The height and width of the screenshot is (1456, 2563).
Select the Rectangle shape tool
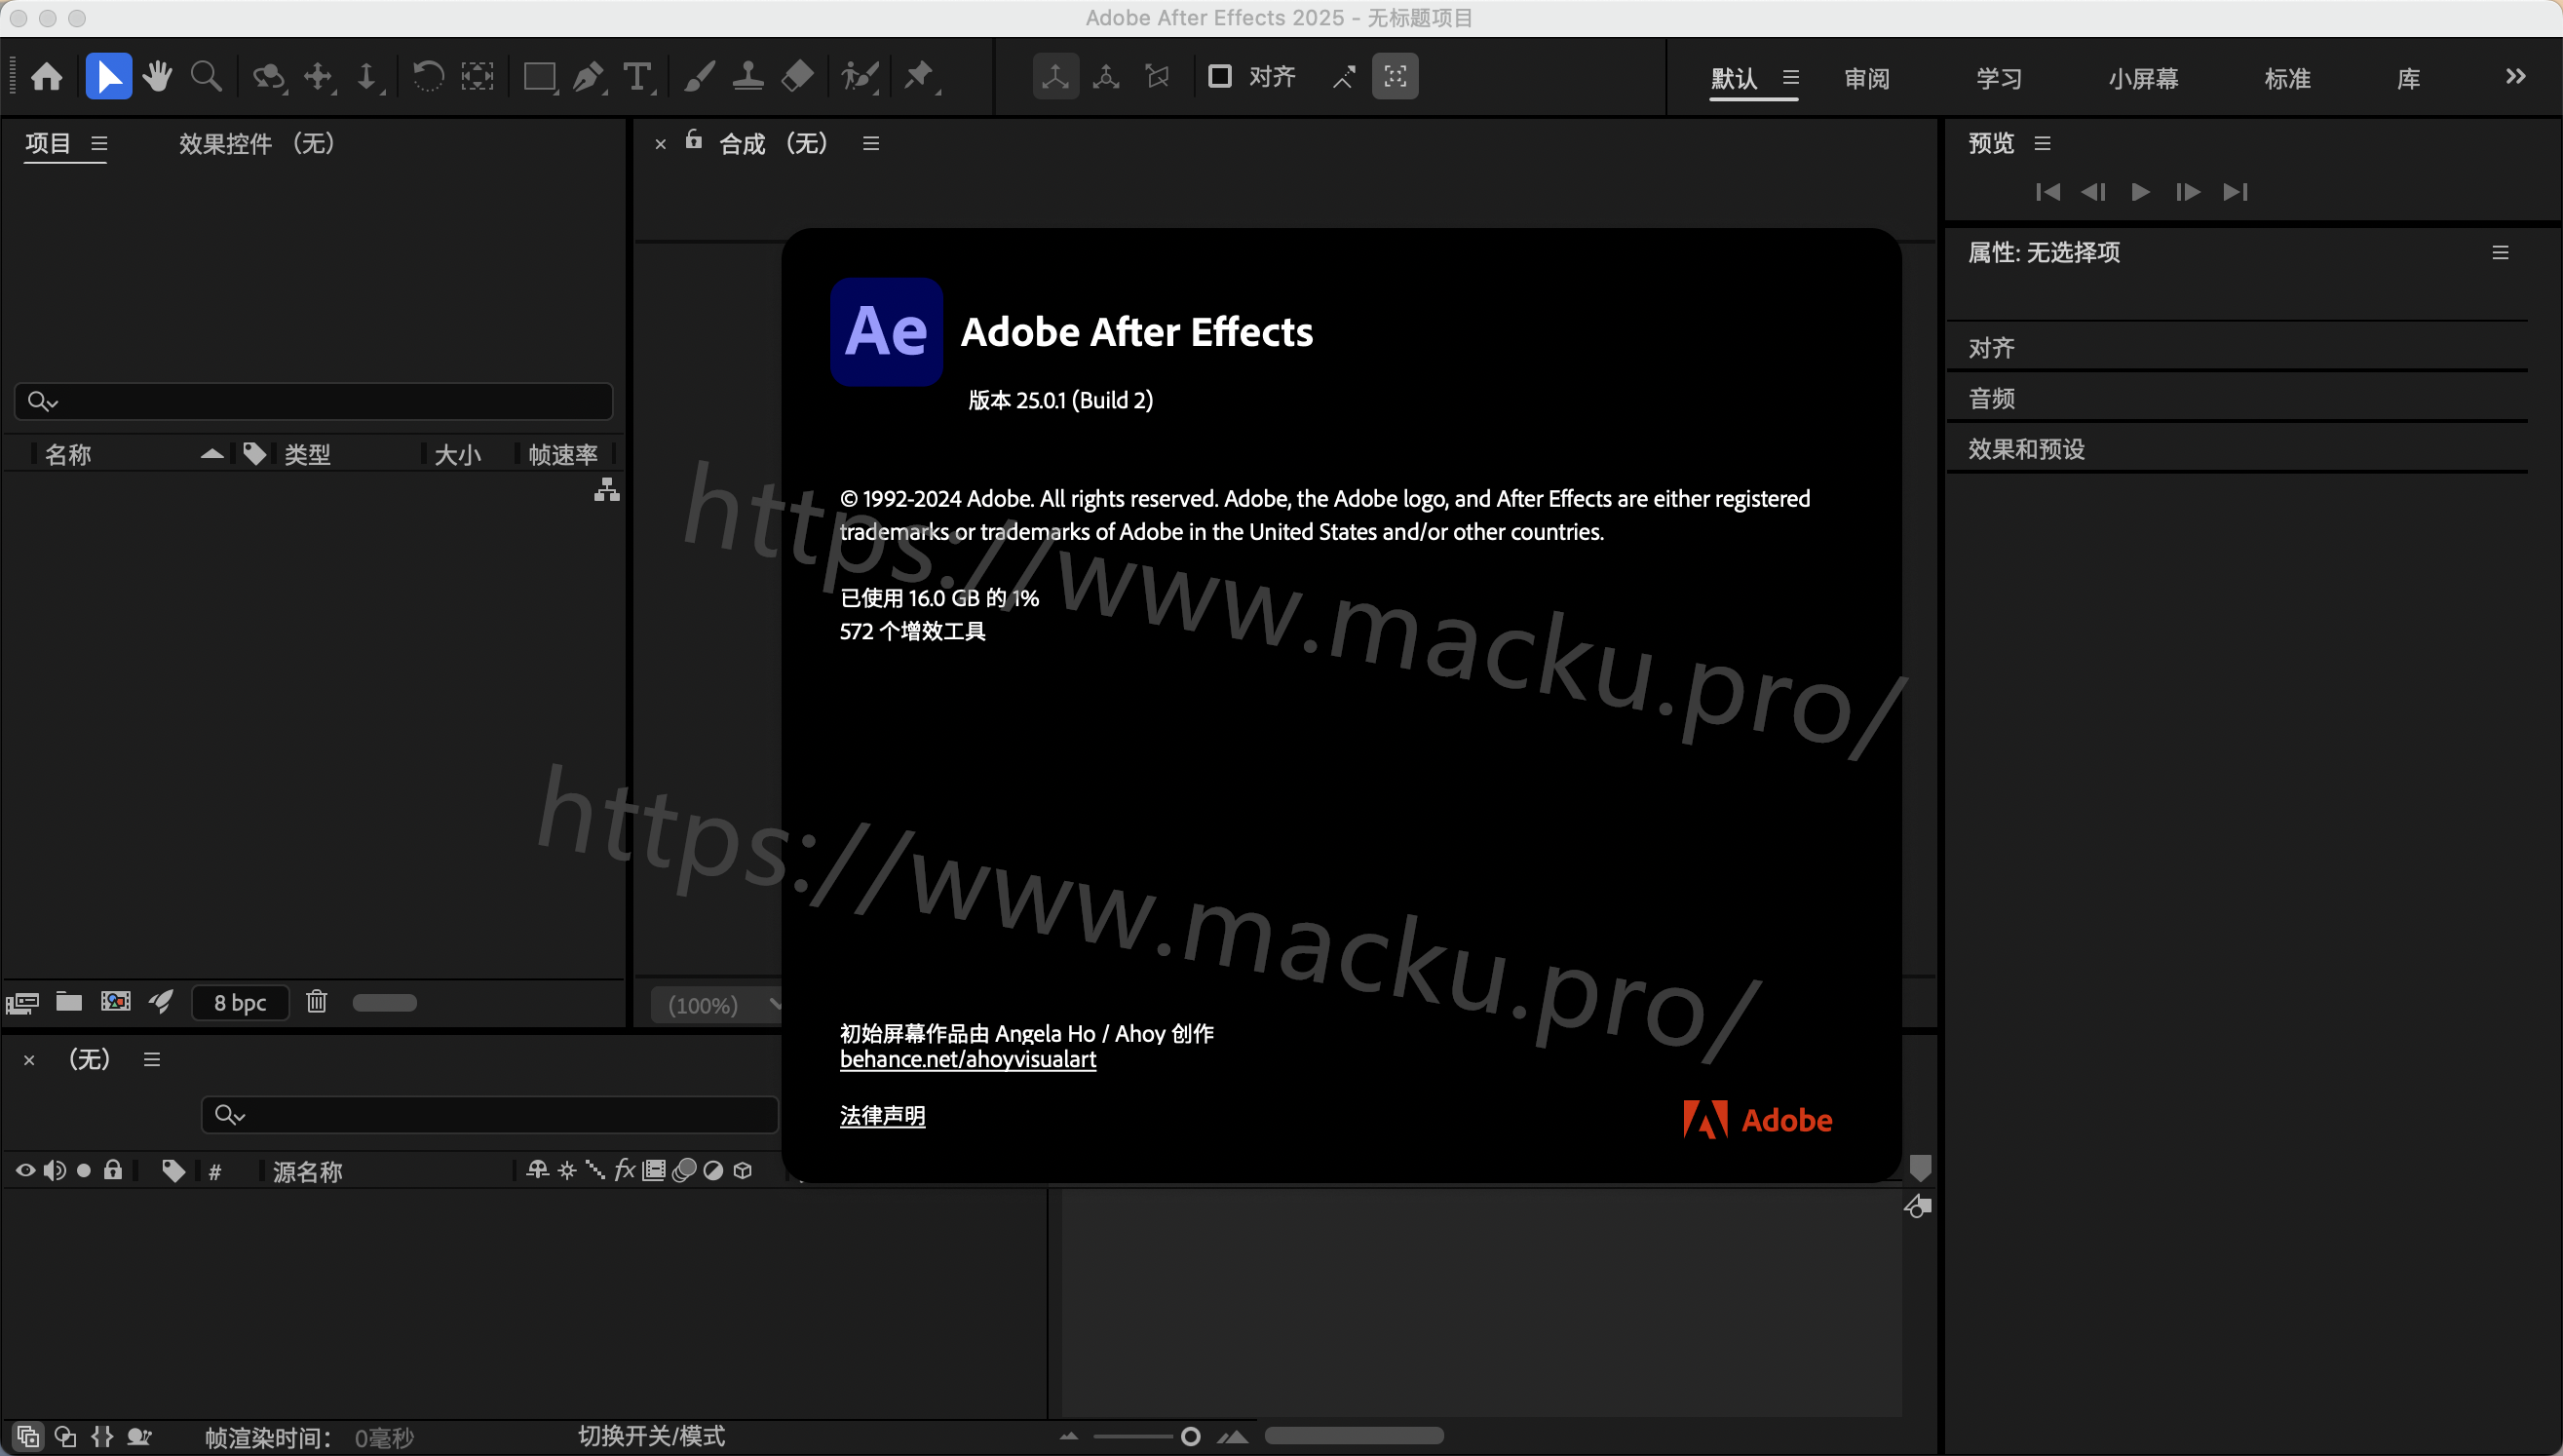coord(540,77)
